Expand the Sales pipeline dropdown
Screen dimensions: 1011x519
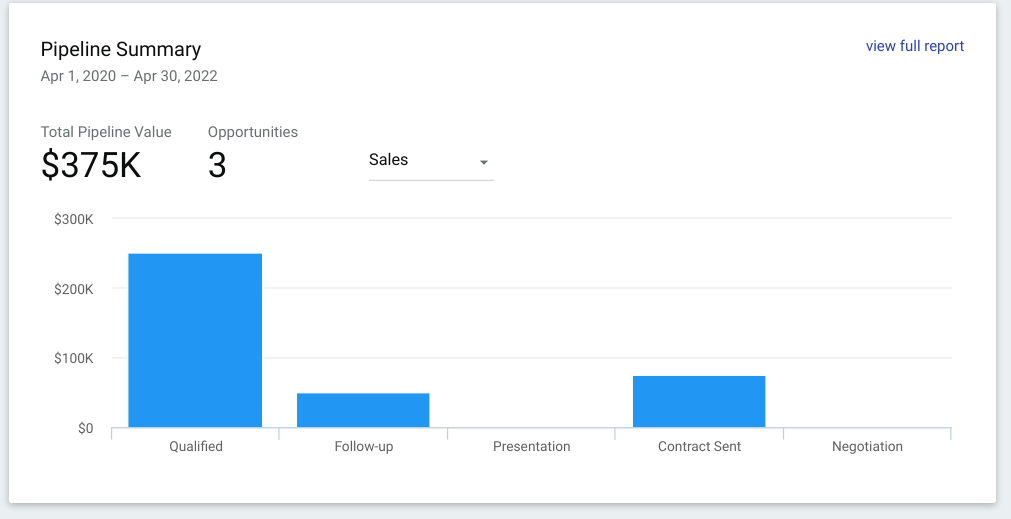(430, 161)
